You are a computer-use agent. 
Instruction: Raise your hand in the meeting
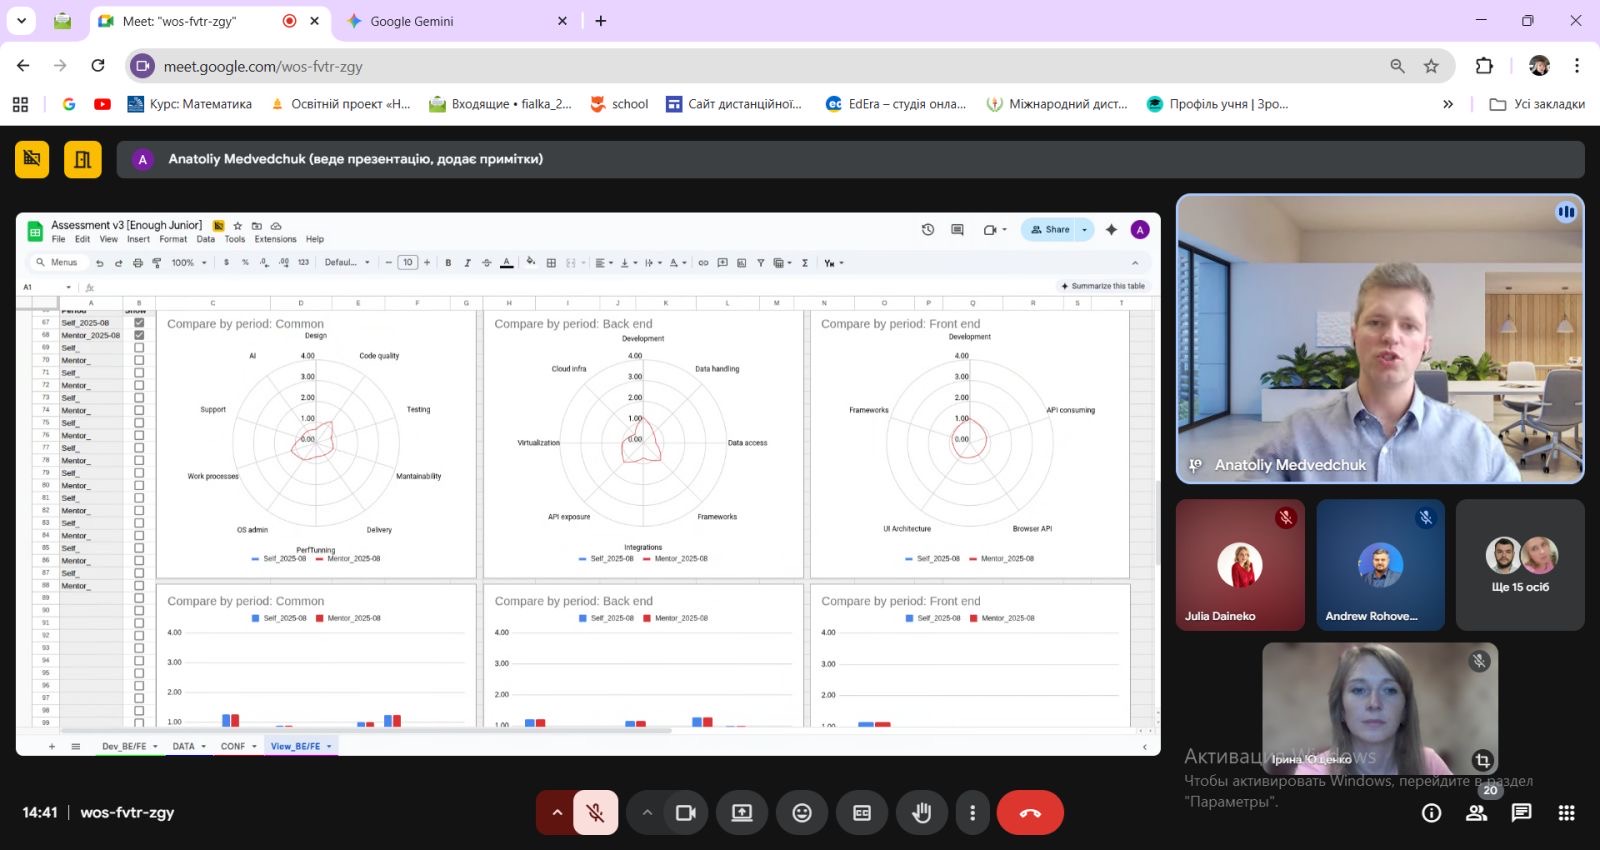pyautogui.click(x=921, y=813)
